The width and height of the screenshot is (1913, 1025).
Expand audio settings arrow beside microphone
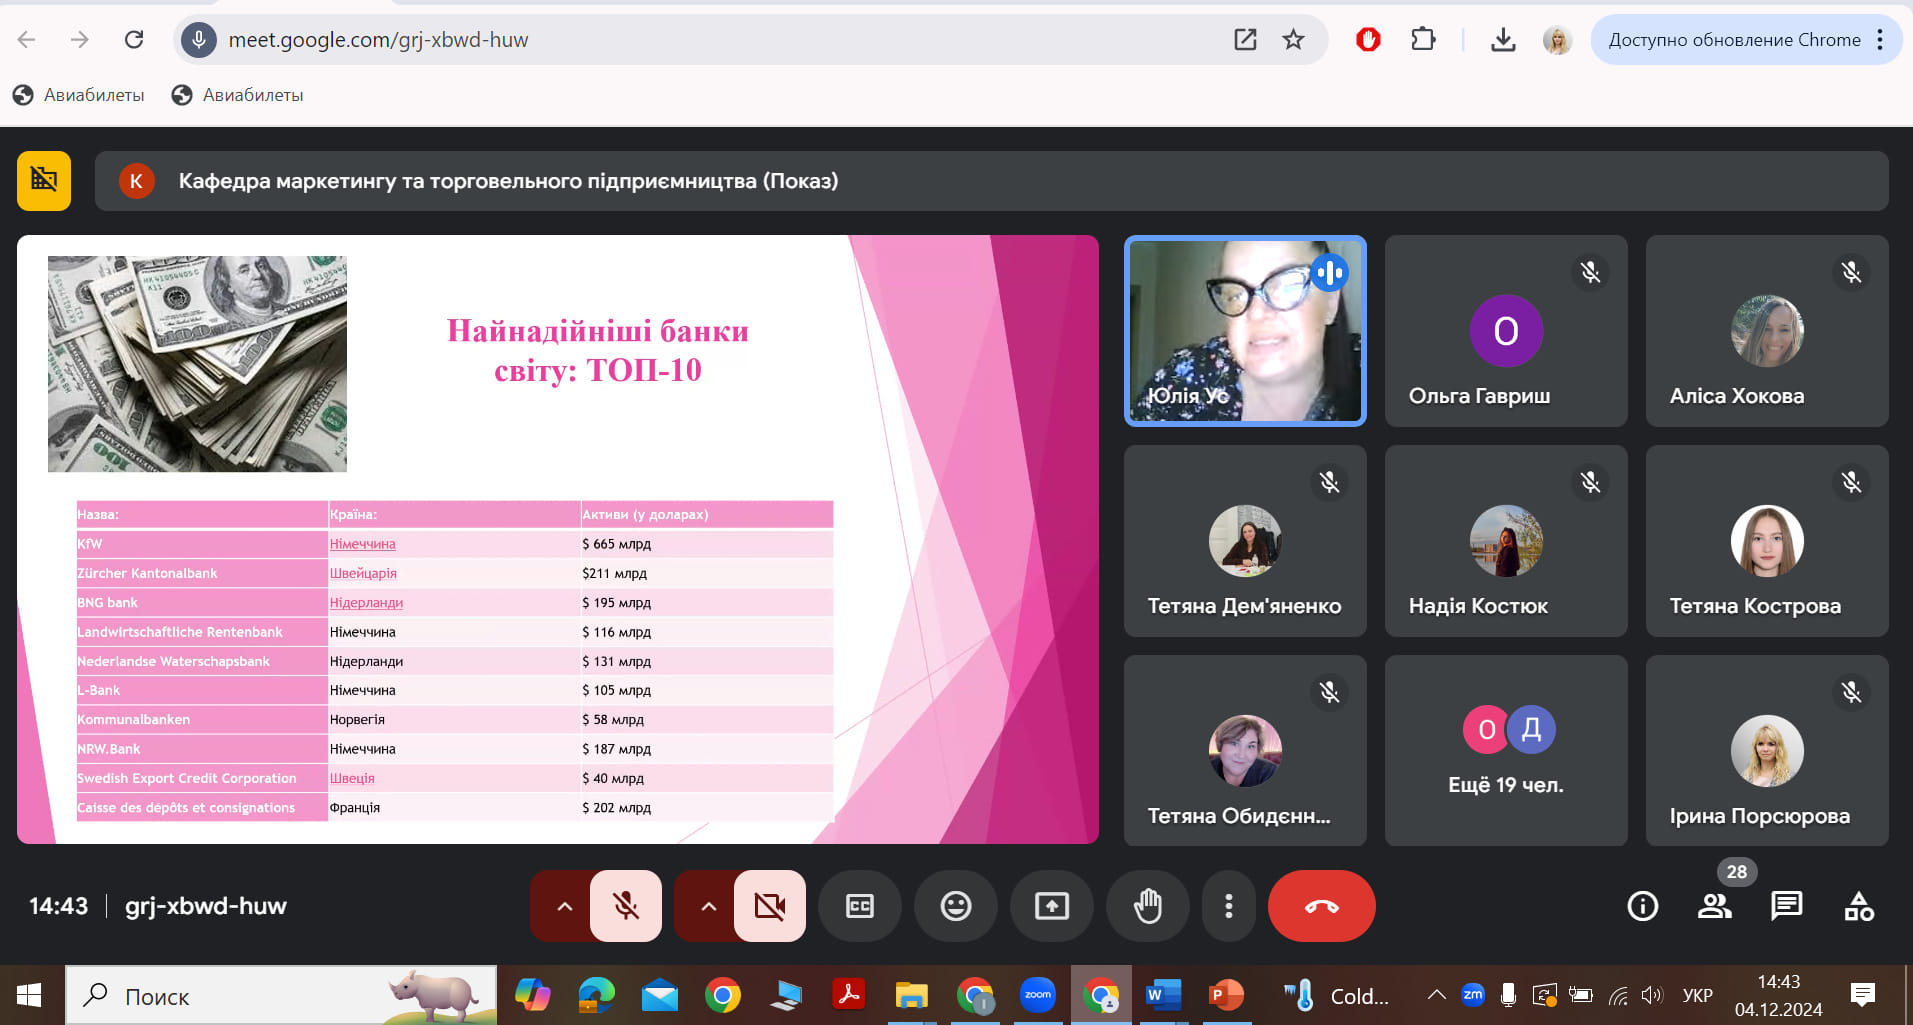click(564, 906)
